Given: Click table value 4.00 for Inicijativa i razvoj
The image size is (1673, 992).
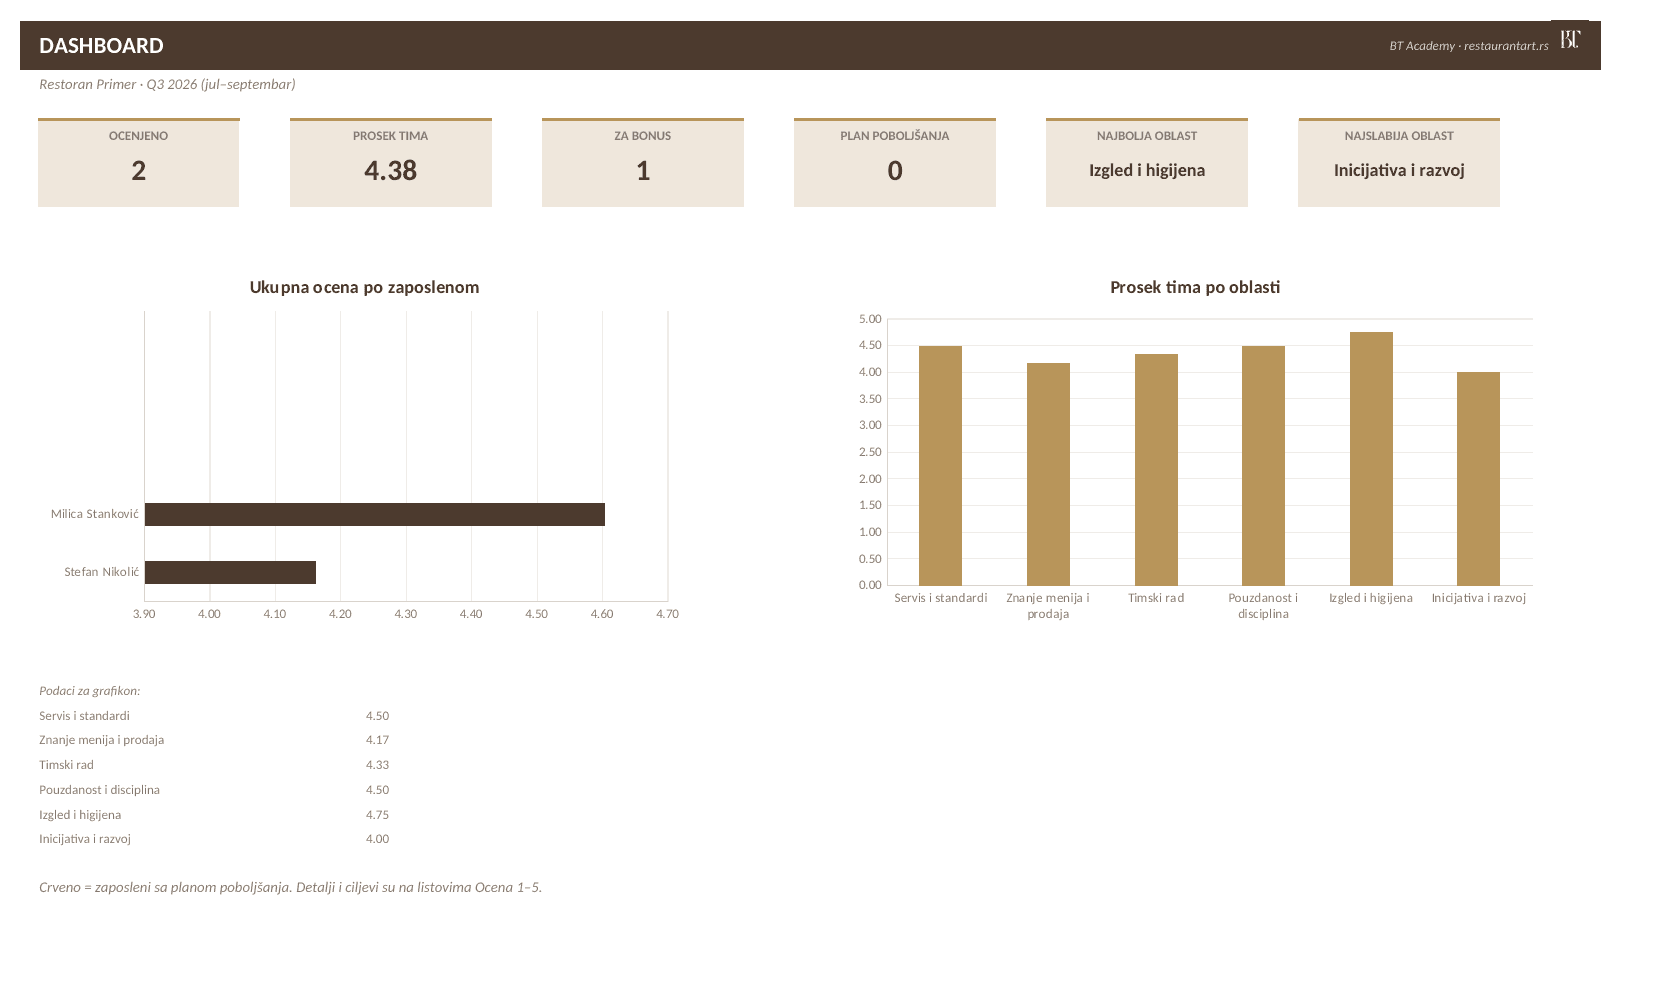Looking at the screenshot, I should point(377,839).
